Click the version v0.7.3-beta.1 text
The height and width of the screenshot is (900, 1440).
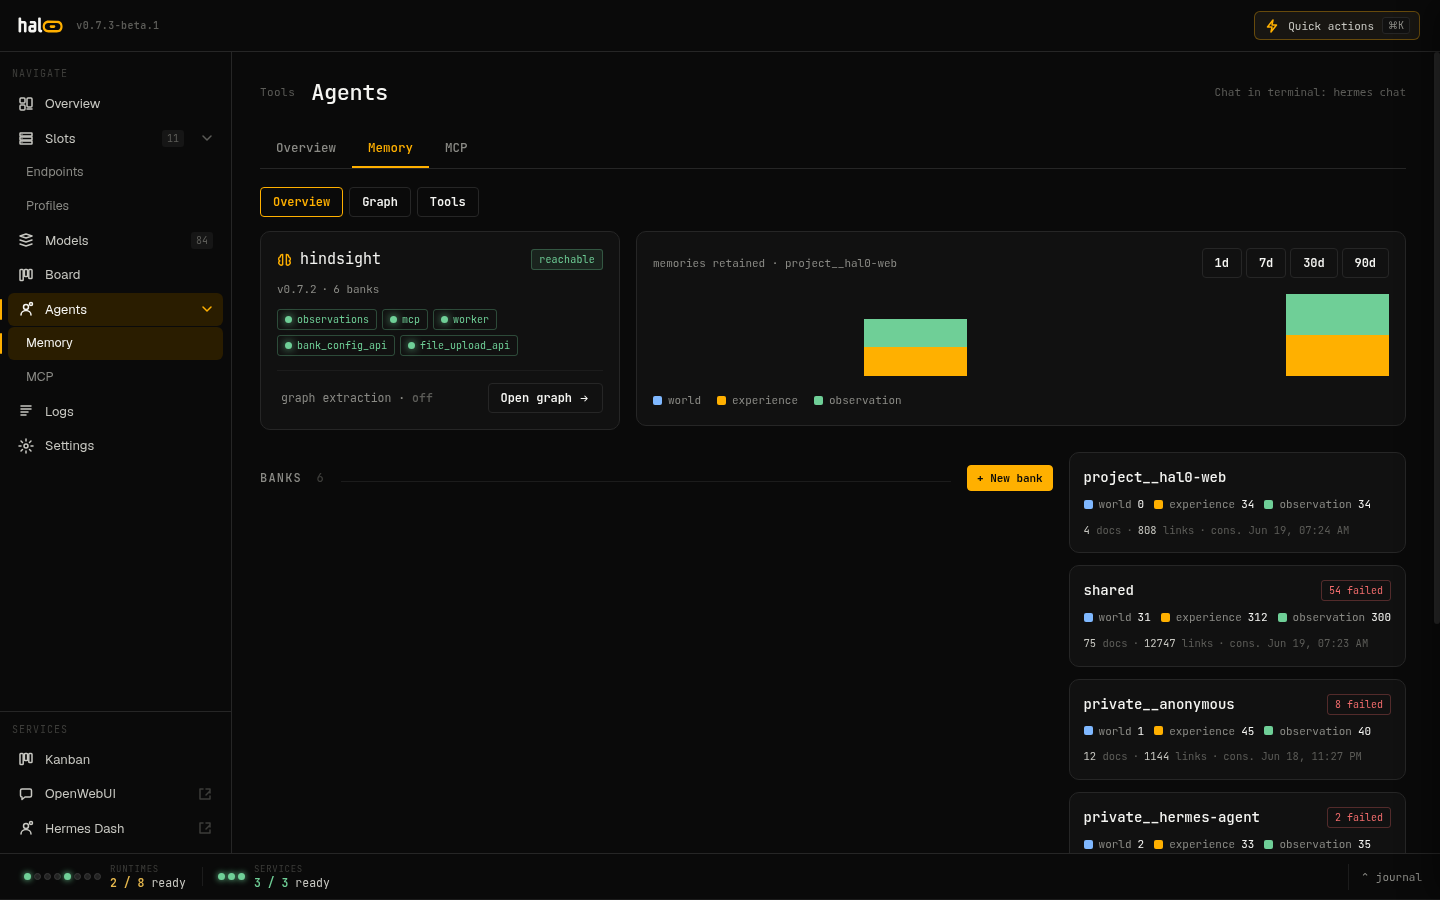pyautogui.click(x=118, y=26)
